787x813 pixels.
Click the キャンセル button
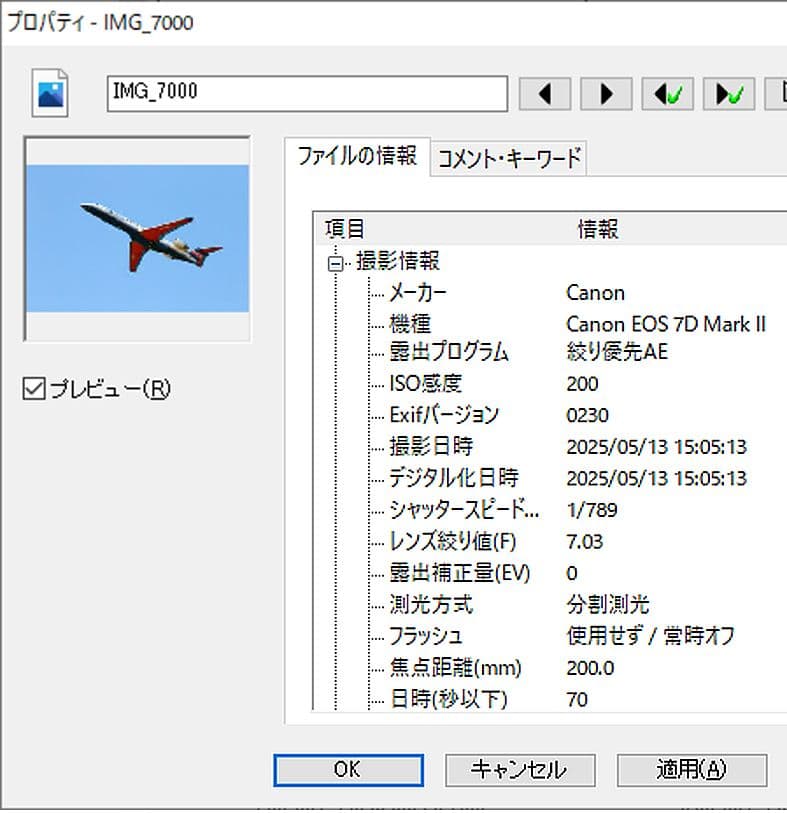coord(520,769)
